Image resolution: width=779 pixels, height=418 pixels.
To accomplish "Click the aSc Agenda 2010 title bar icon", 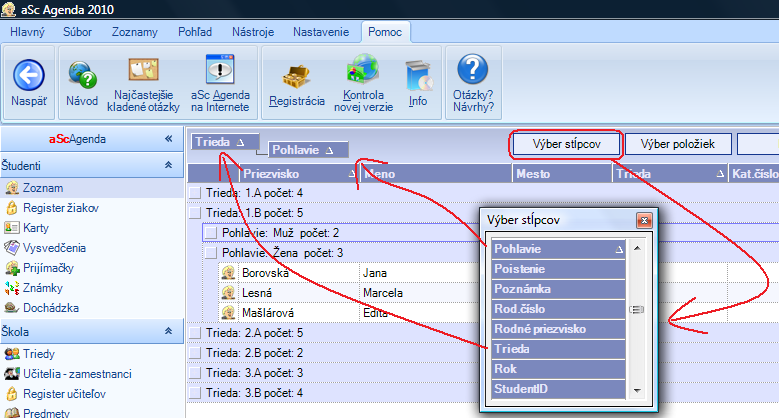I will (x=8, y=9).
